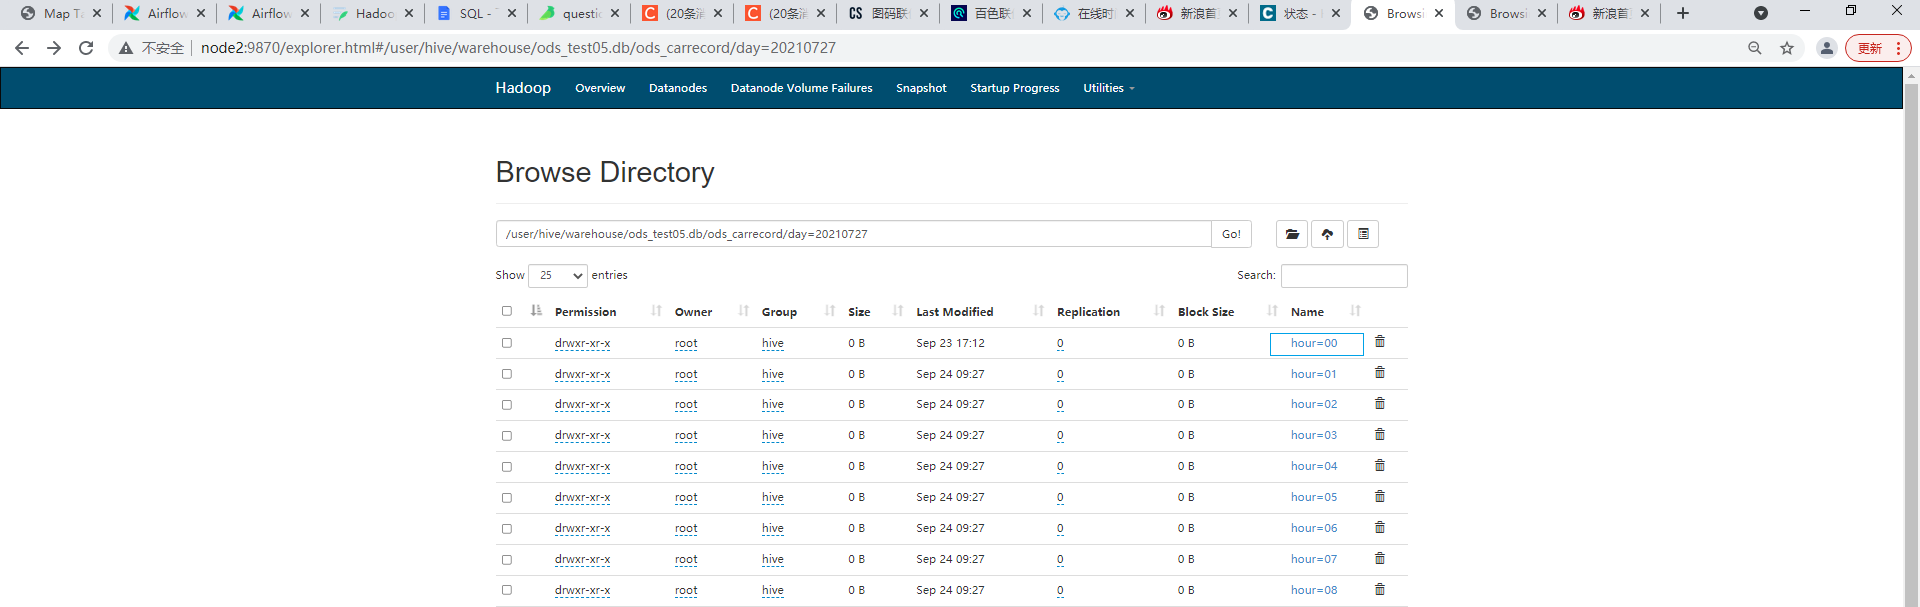Sort the table by Last Modified column
This screenshot has width=1920, height=607.
coord(955,312)
